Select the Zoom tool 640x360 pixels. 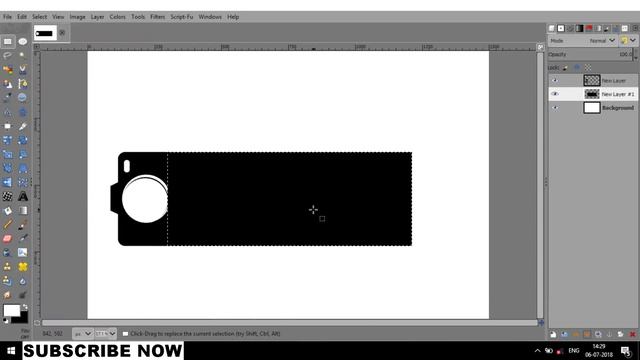click(x=22, y=98)
